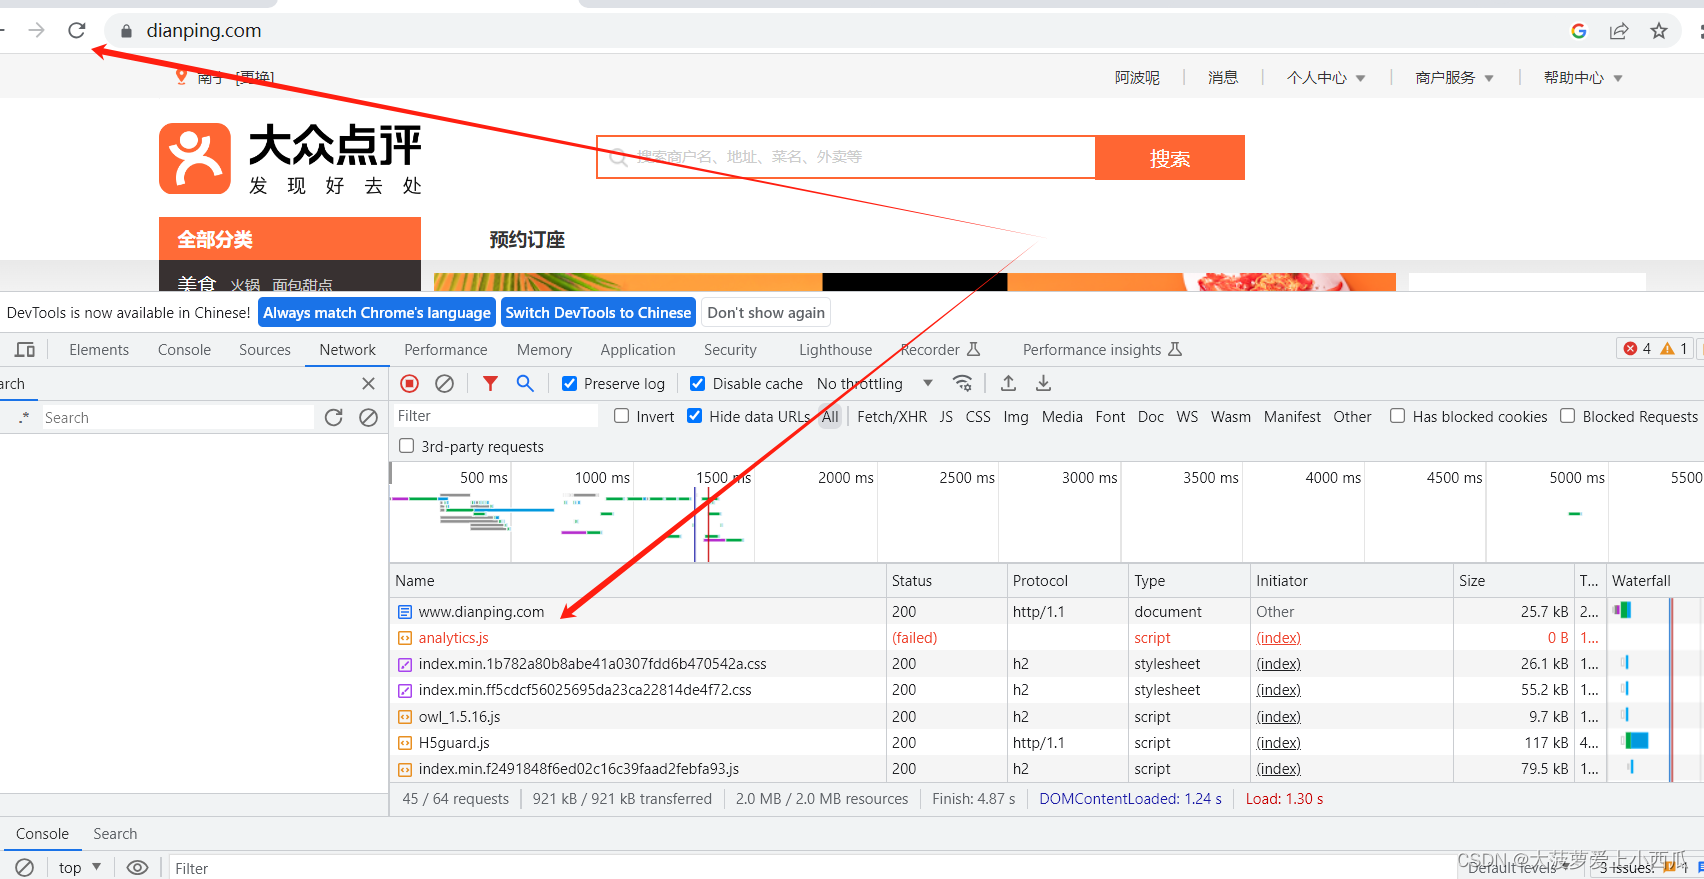Open the share page icon
The width and height of the screenshot is (1704, 879).
(x=1619, y=31)
